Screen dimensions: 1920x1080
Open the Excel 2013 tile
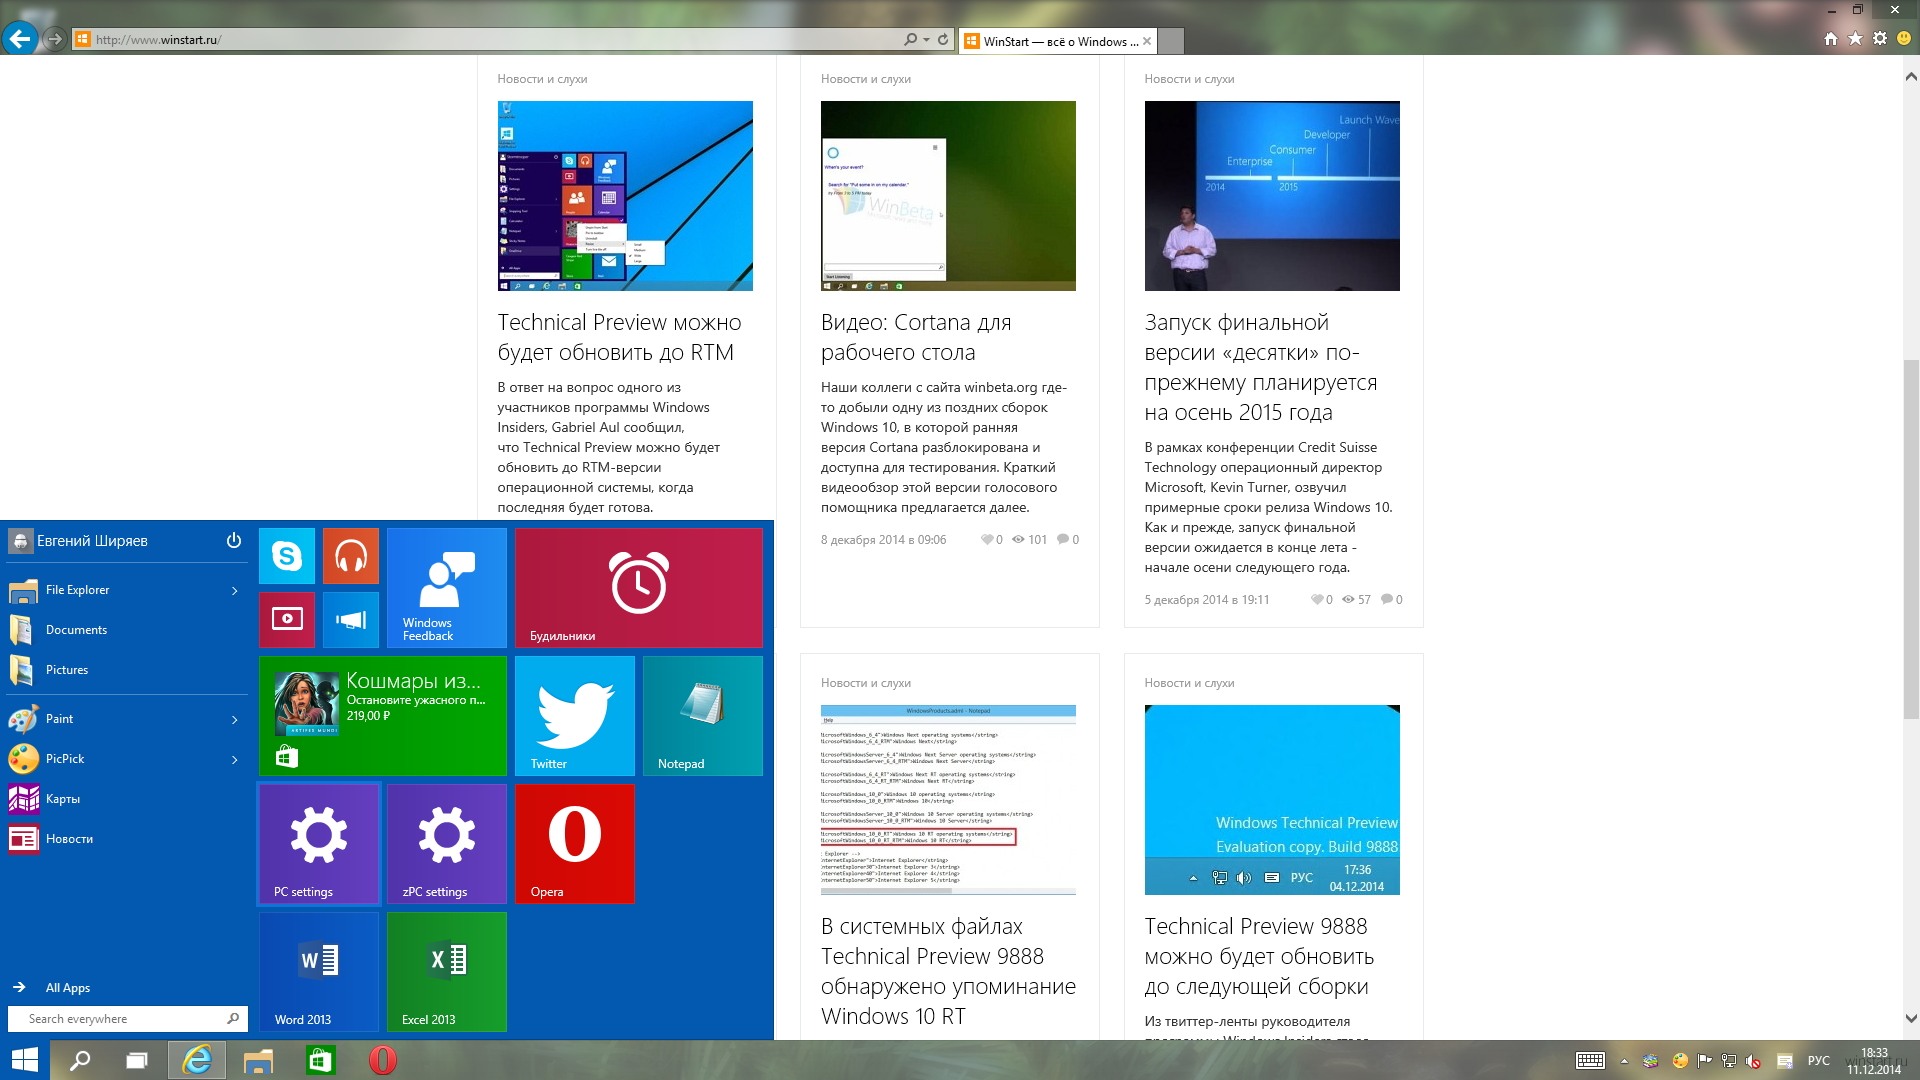447,972
